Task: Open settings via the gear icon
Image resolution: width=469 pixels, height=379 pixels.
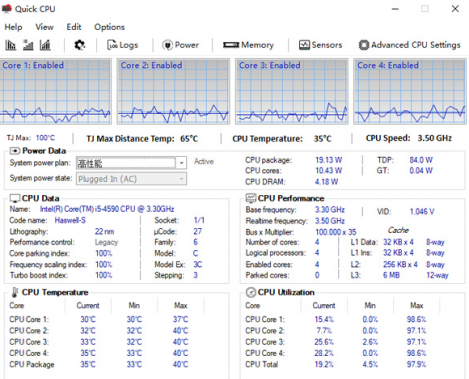Action: (79, 45)
